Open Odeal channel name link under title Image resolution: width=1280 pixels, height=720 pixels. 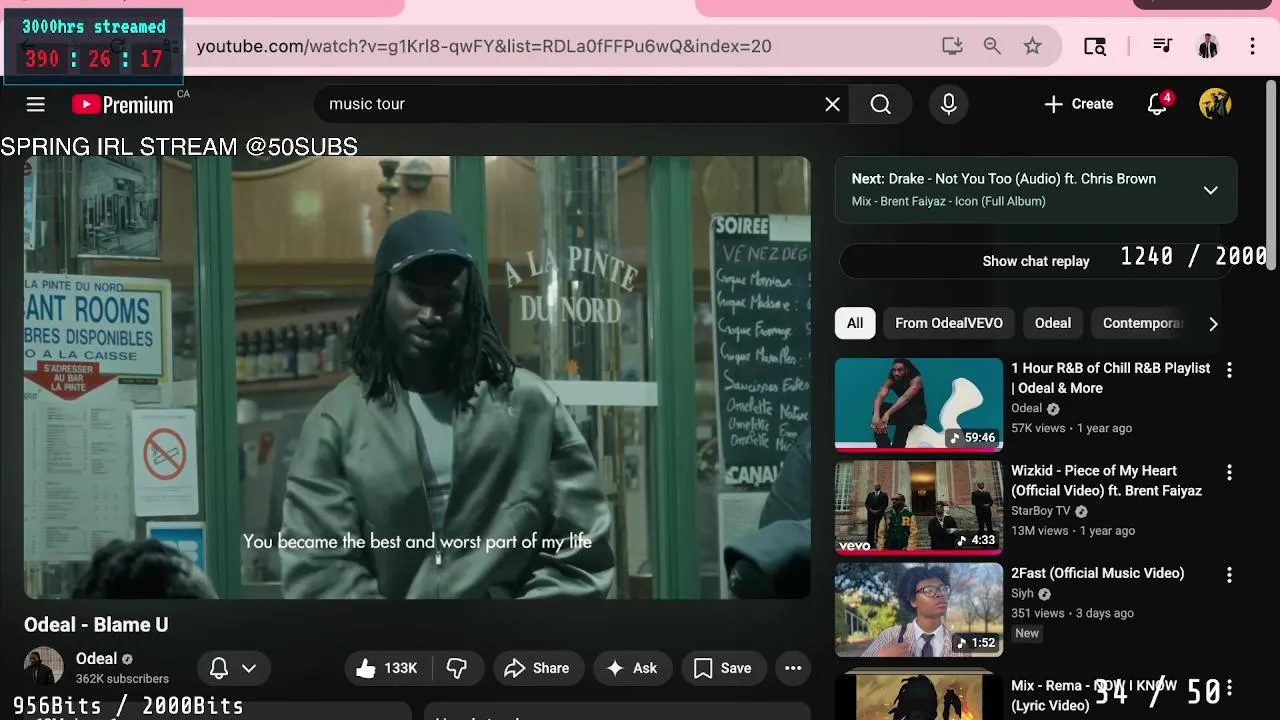(x=96, y=659)
